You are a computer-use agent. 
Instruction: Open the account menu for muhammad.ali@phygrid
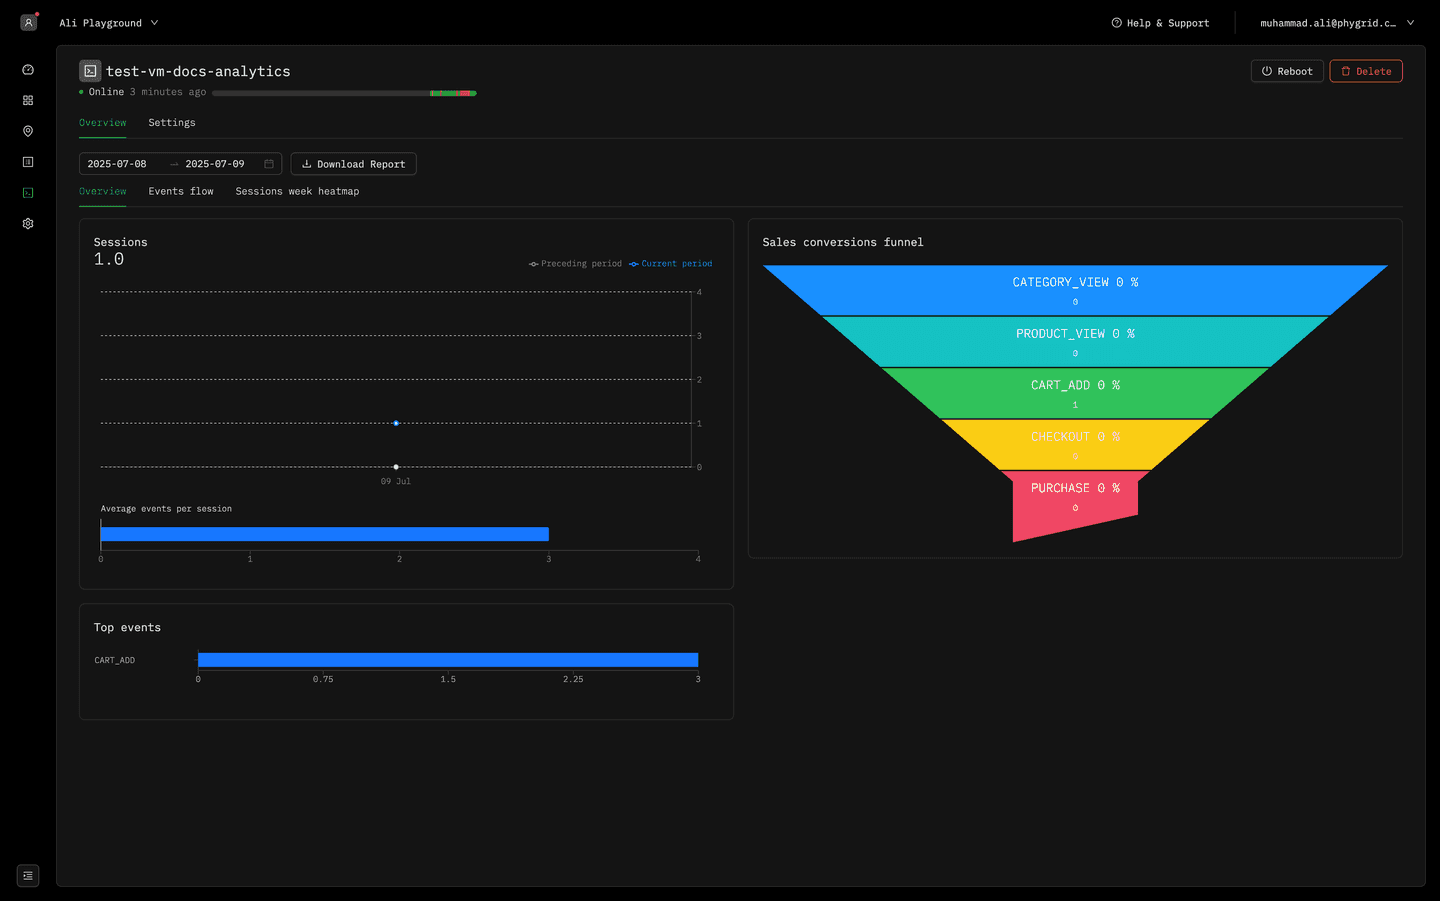[x=1337, y=22]
